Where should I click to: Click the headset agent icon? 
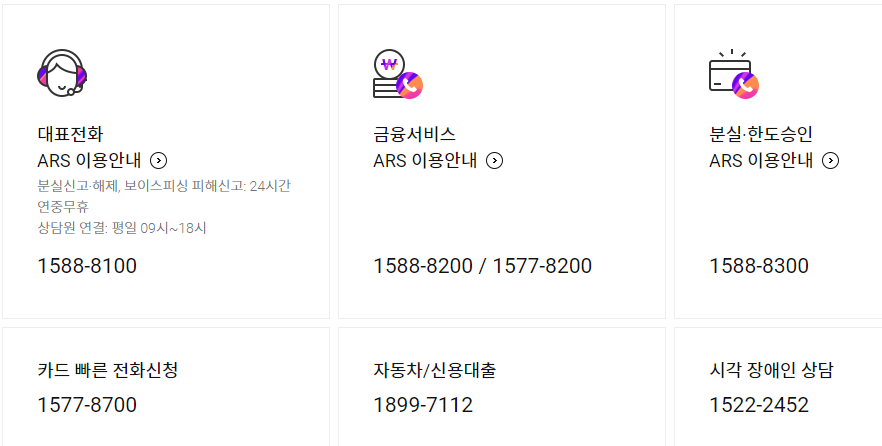click(x=62, y=73)
